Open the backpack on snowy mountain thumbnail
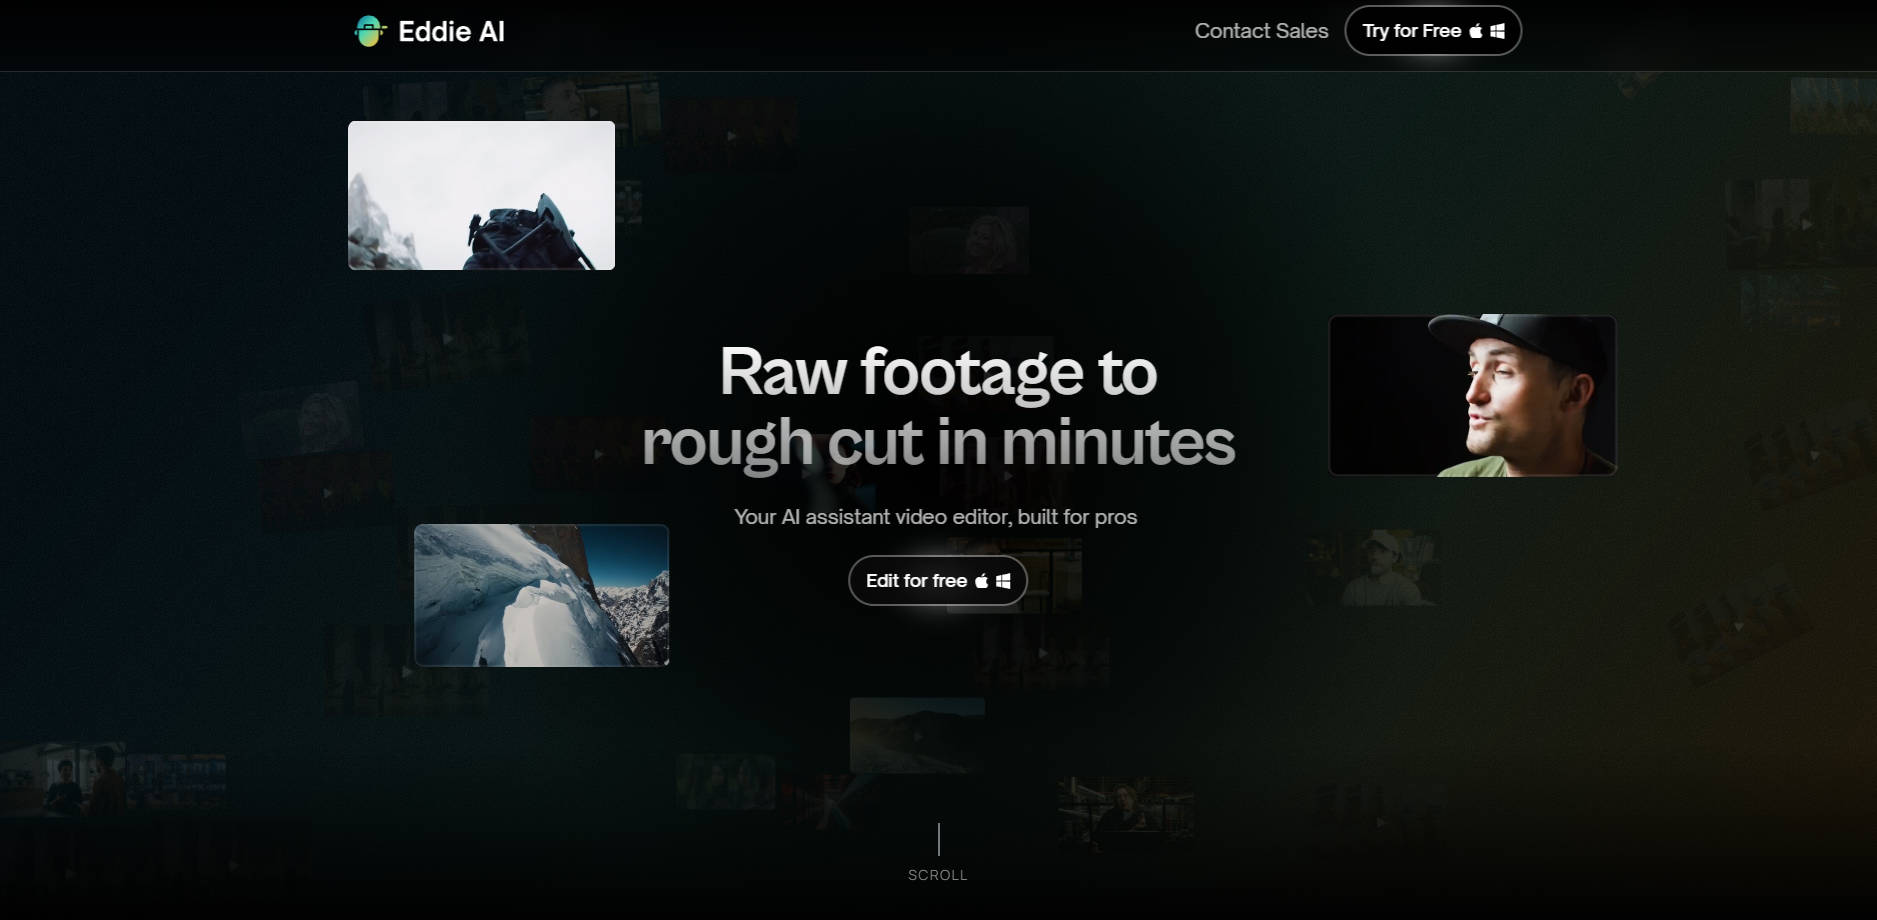 click(481, 195)
